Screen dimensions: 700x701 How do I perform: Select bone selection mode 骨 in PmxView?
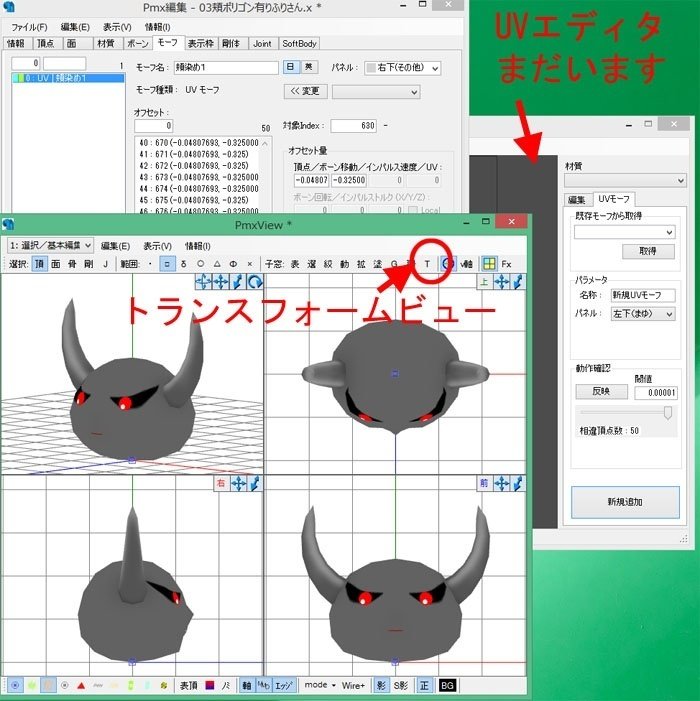coord(72,264)
